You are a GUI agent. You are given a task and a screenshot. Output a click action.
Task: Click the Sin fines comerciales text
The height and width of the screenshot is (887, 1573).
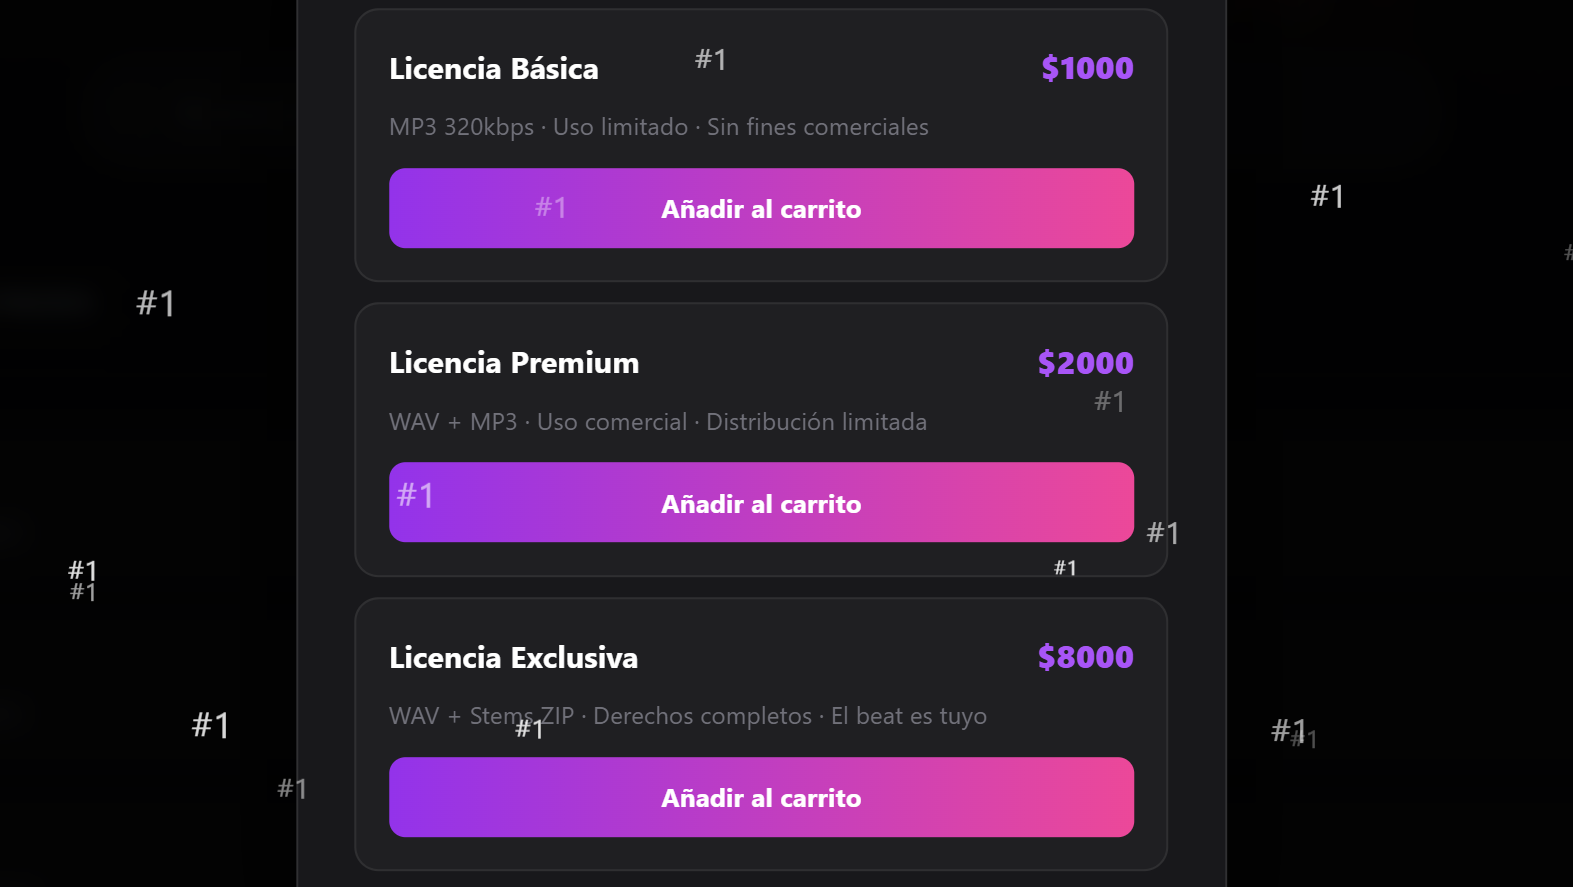[818, 127]
